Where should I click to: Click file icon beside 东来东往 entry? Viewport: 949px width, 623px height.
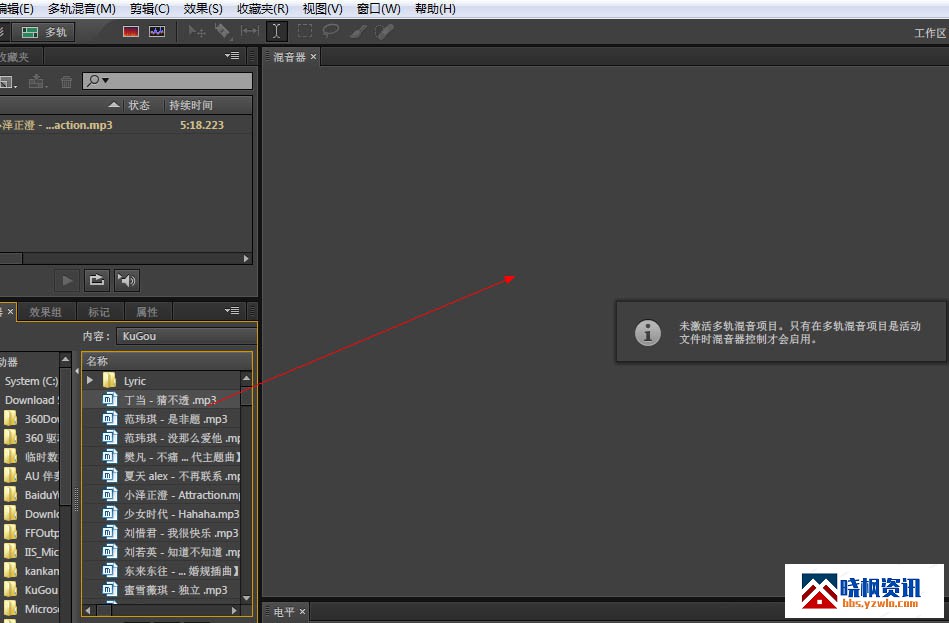(x=110, y=570)
